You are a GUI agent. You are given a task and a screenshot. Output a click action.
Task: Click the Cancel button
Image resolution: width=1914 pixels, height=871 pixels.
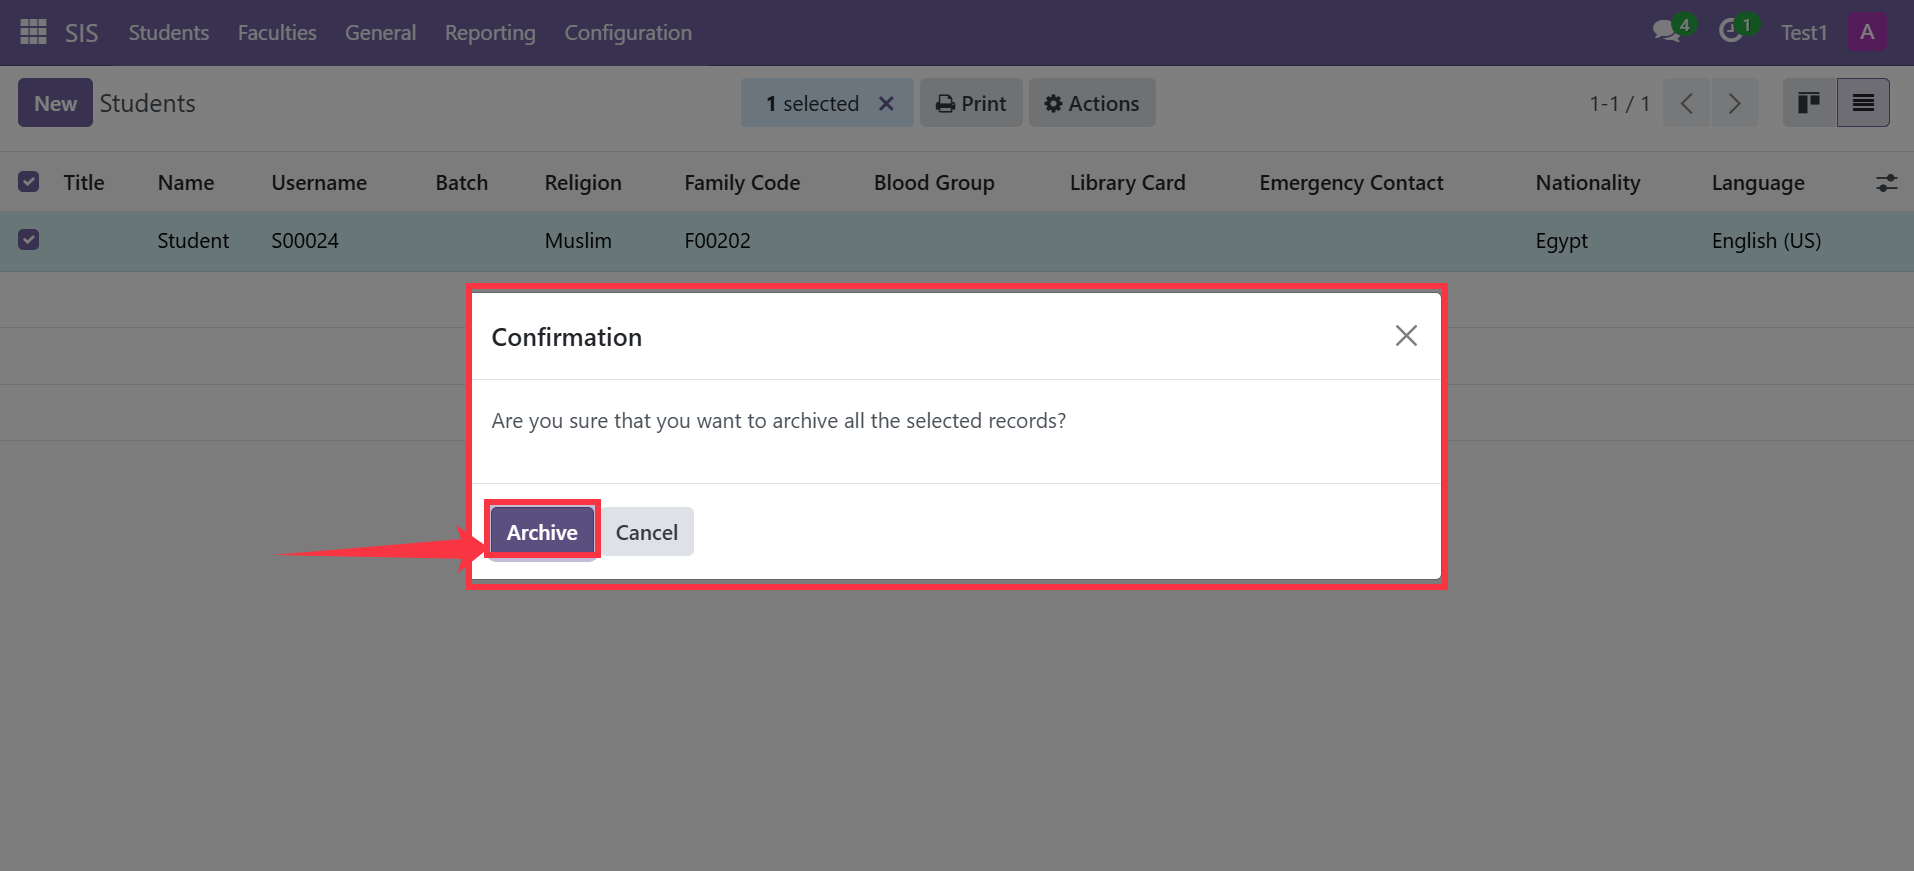(647, 532)
